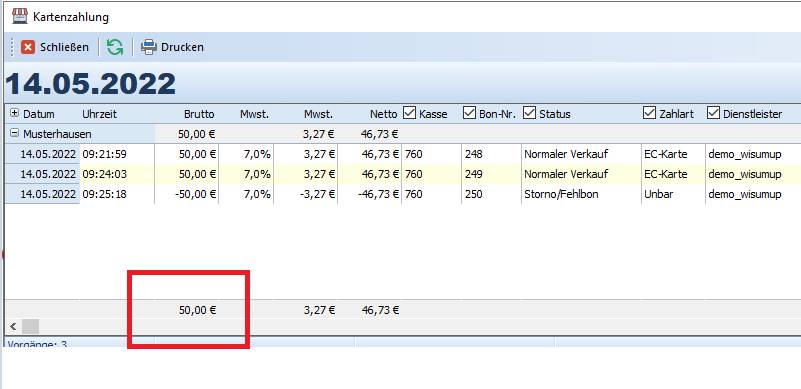The height and width of the screenshot is (389, 801).
Task: Click the green refresh arrows icon
Action: click(x=115, y=47)
